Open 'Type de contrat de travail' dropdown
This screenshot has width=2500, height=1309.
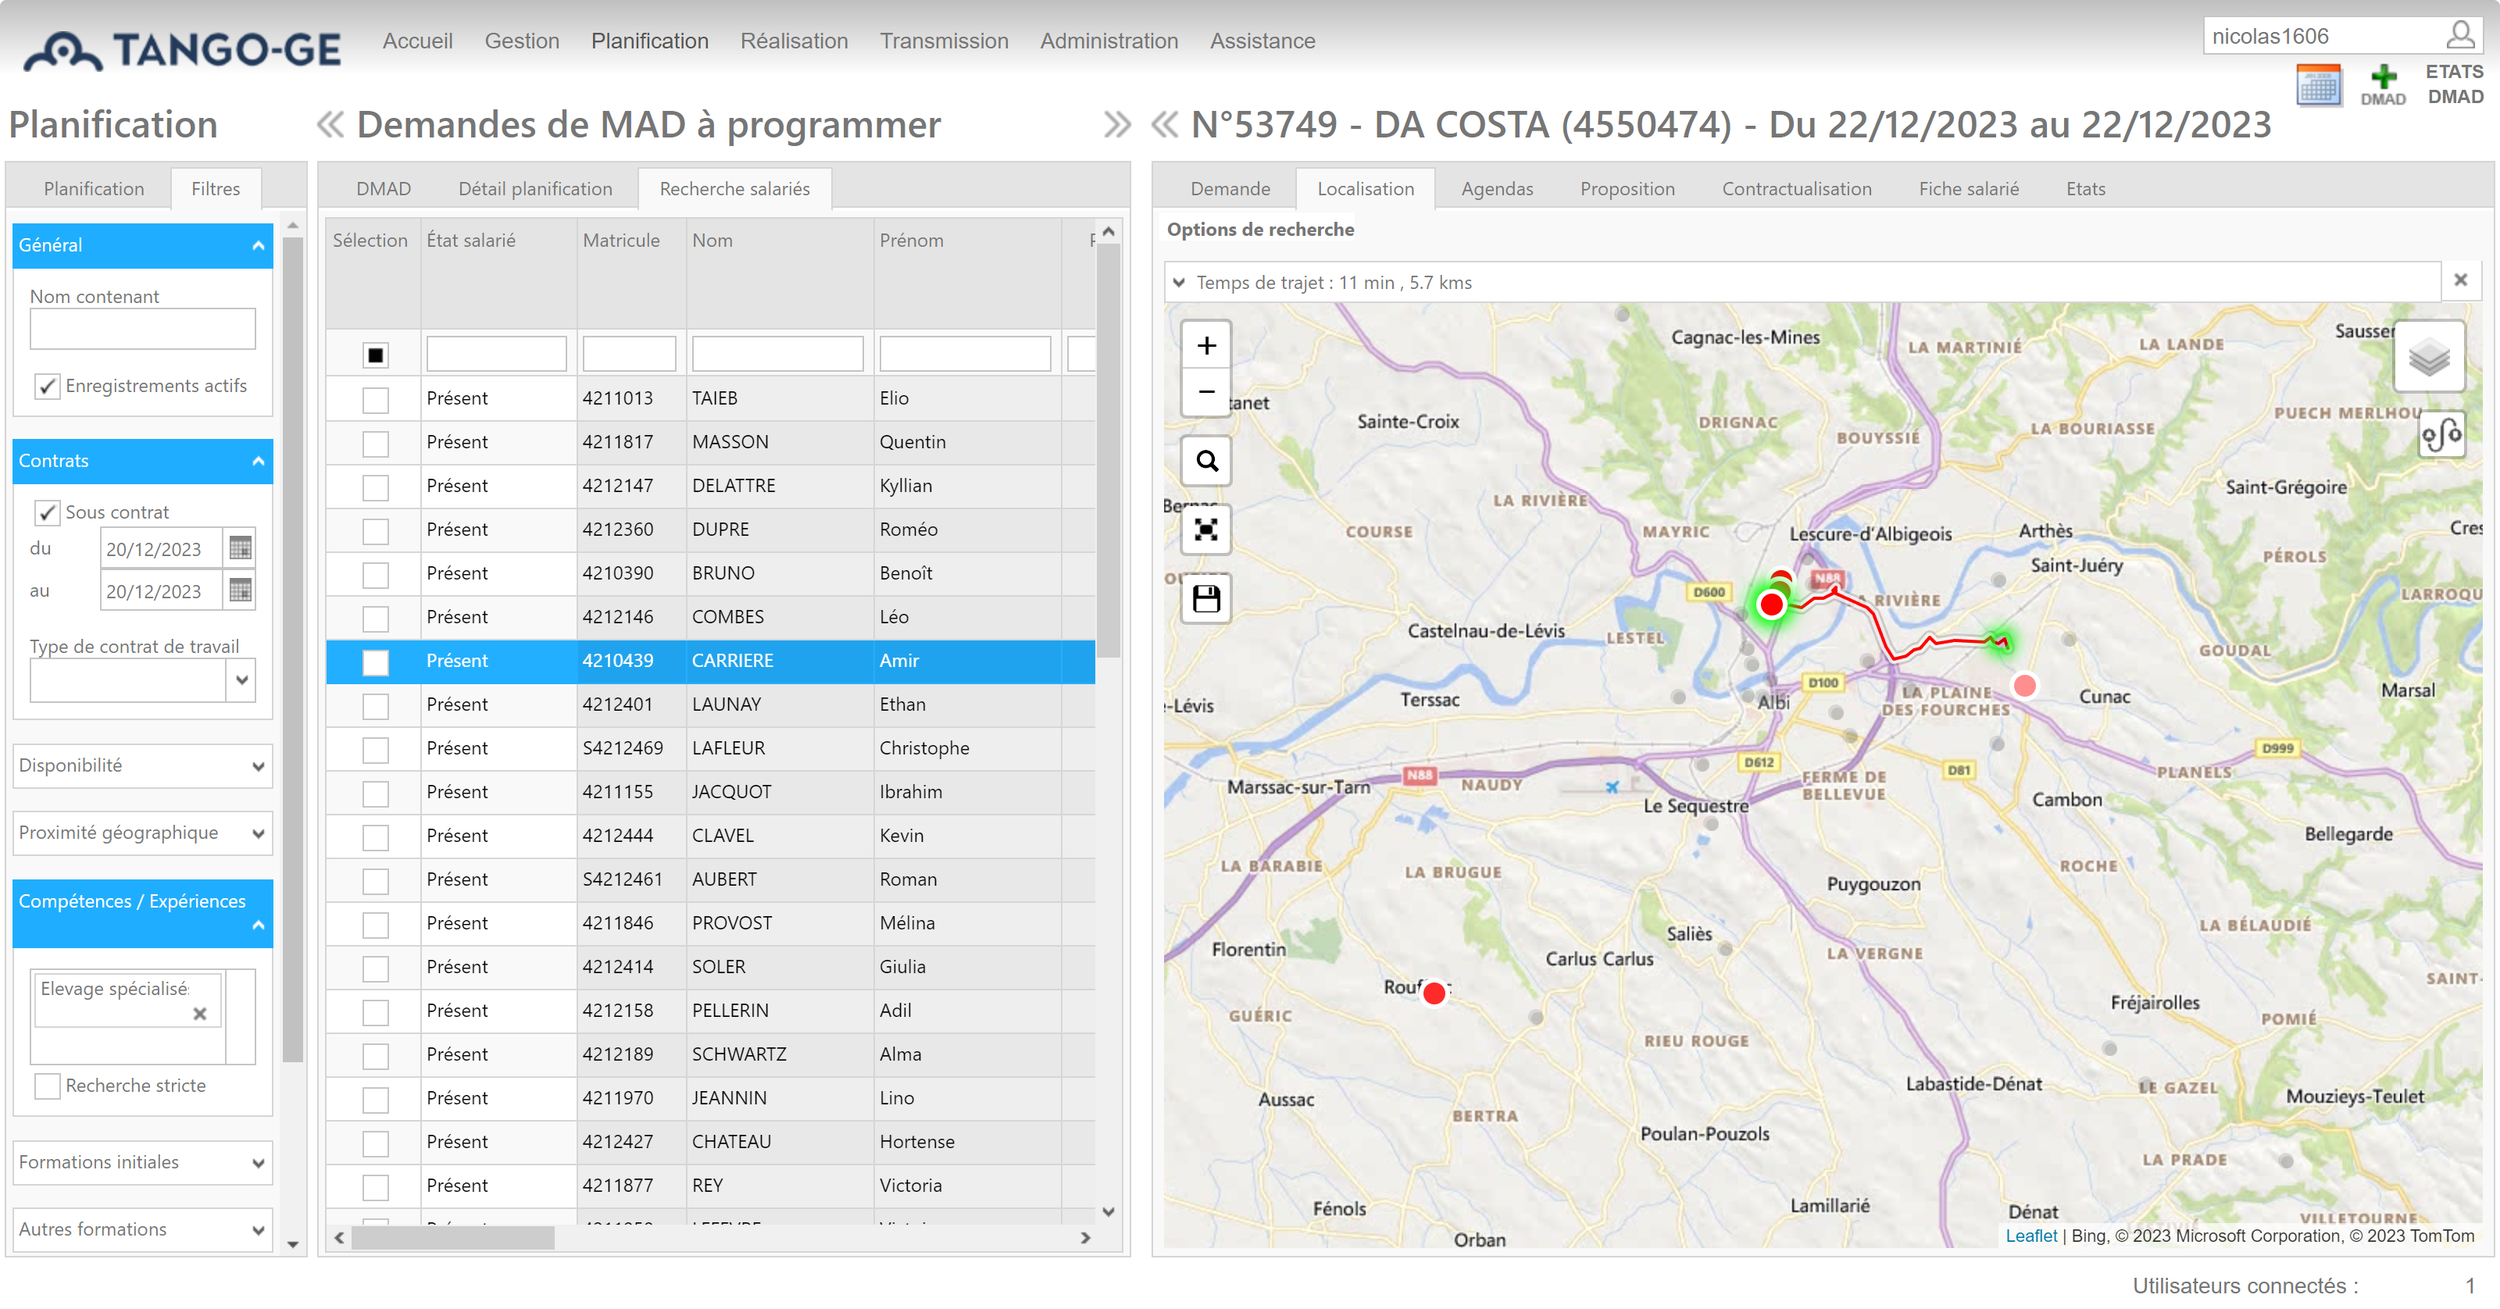click(241, 680)
